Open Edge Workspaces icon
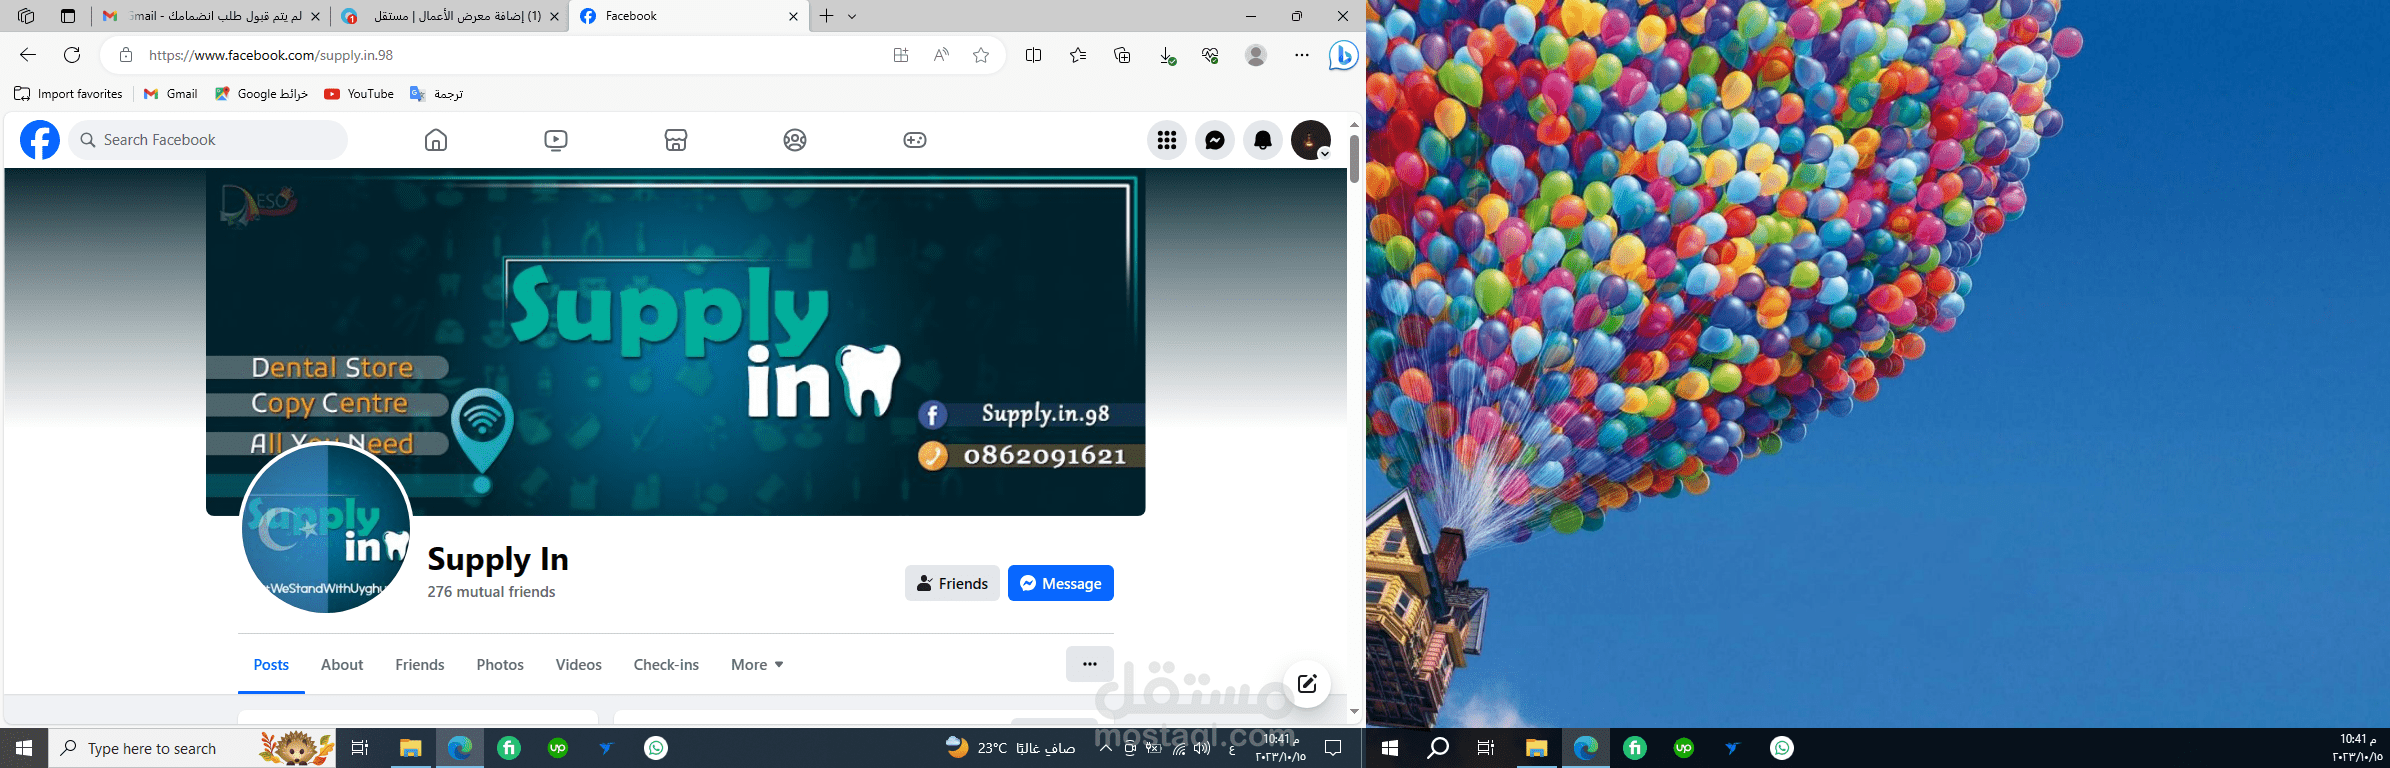 point(26,16)
